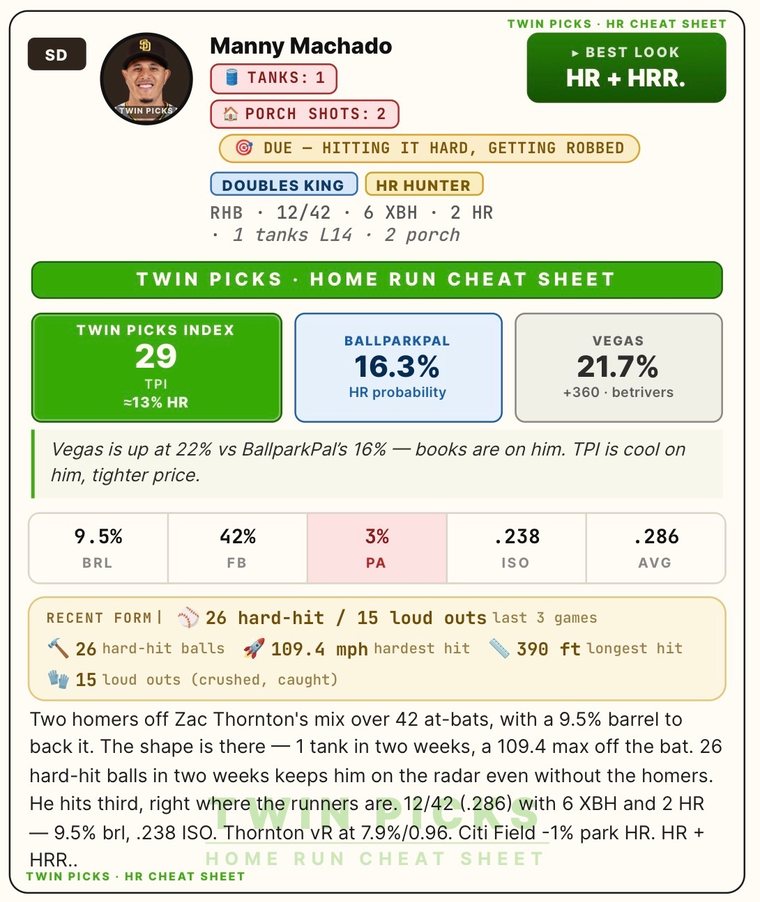Select the highlighted 3% PA stat cell
Viewport: 760px width, 902px height.
(x=377, y=548)
